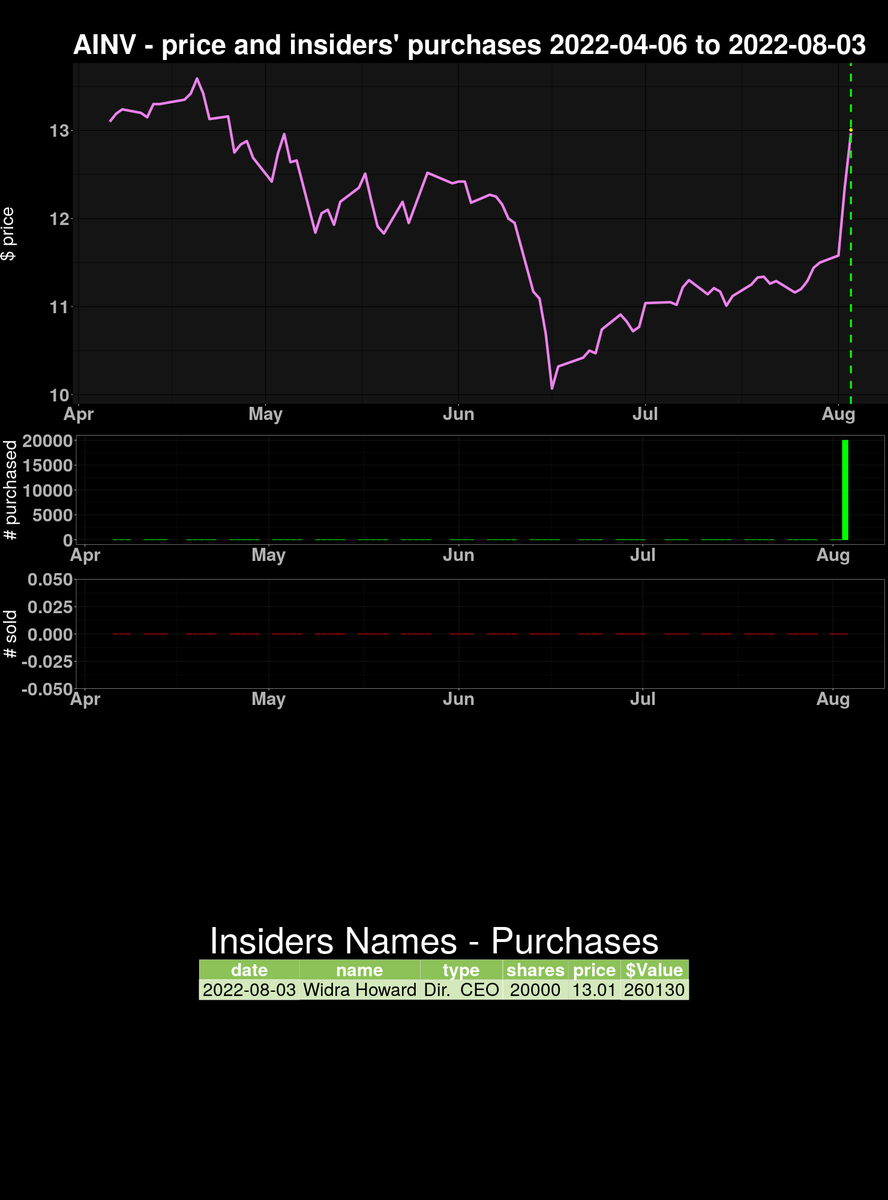
Task: Click the '# purchased' y-axis label
Action: pyautogui.click(x=11, y=490)
